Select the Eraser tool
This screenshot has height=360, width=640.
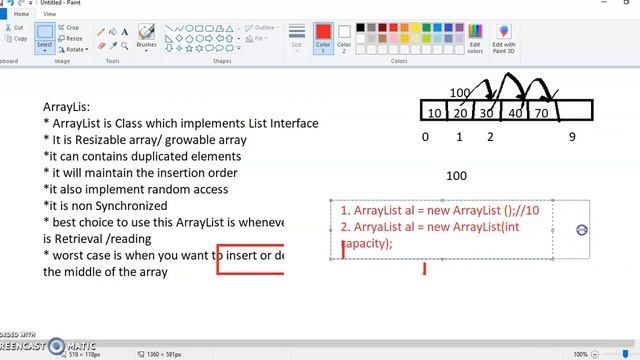coord(101,45)
